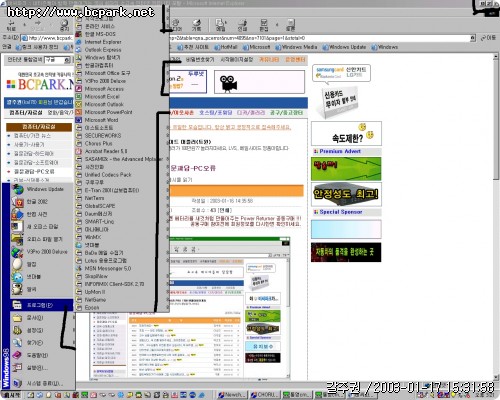Image resolution: width=500 pixels, height=400 pixels.
Task: Click IE Mail (메일) toolbar button
Action: [x=220, y=25]
